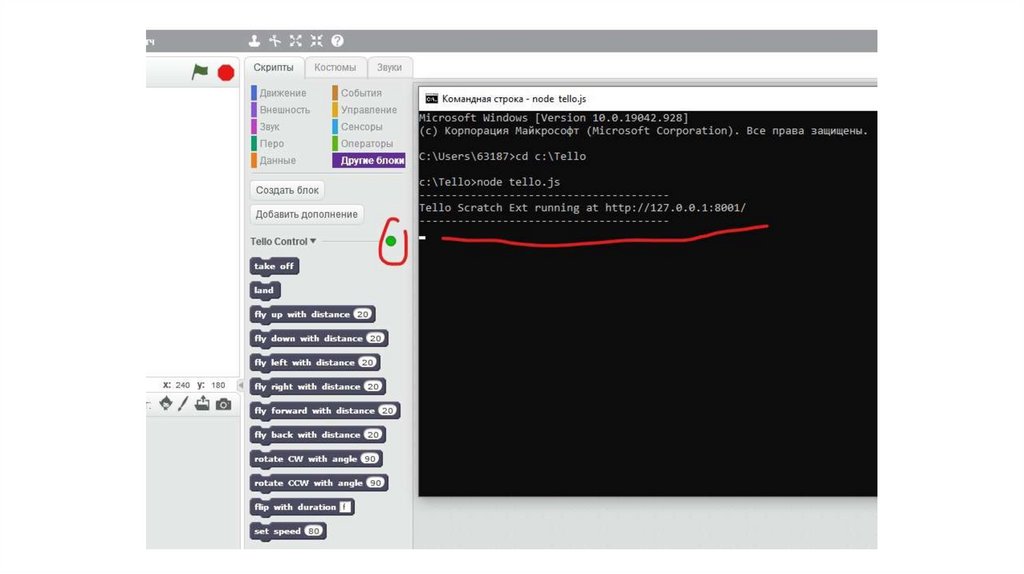Select the Delete scissors tool icon
This screenshot has height=574, width=1024.
click(275, 40)
